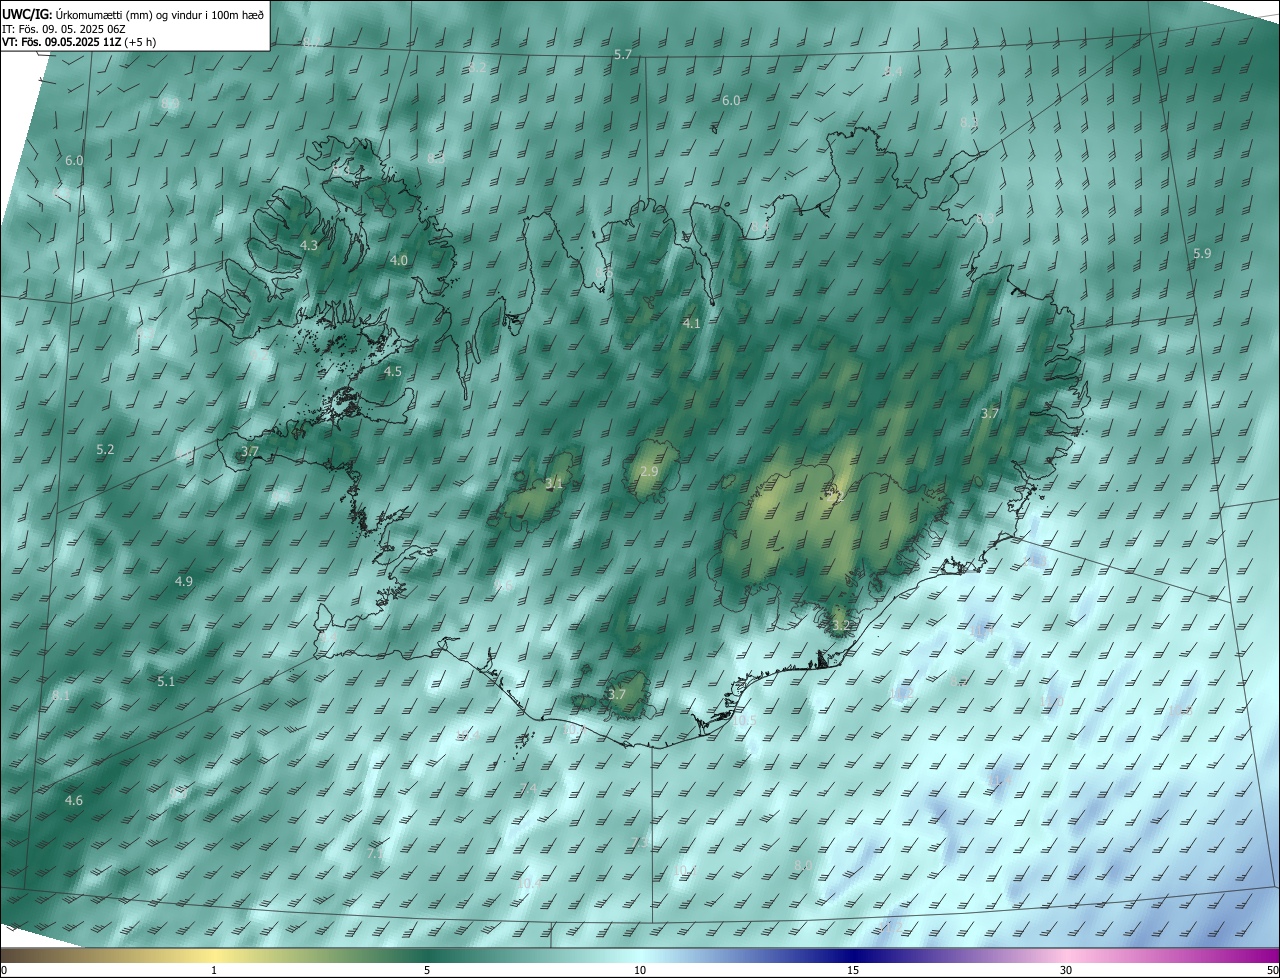Click the '5' tick on the color scale
The image size is (1280, 978).
coord(427,970)
